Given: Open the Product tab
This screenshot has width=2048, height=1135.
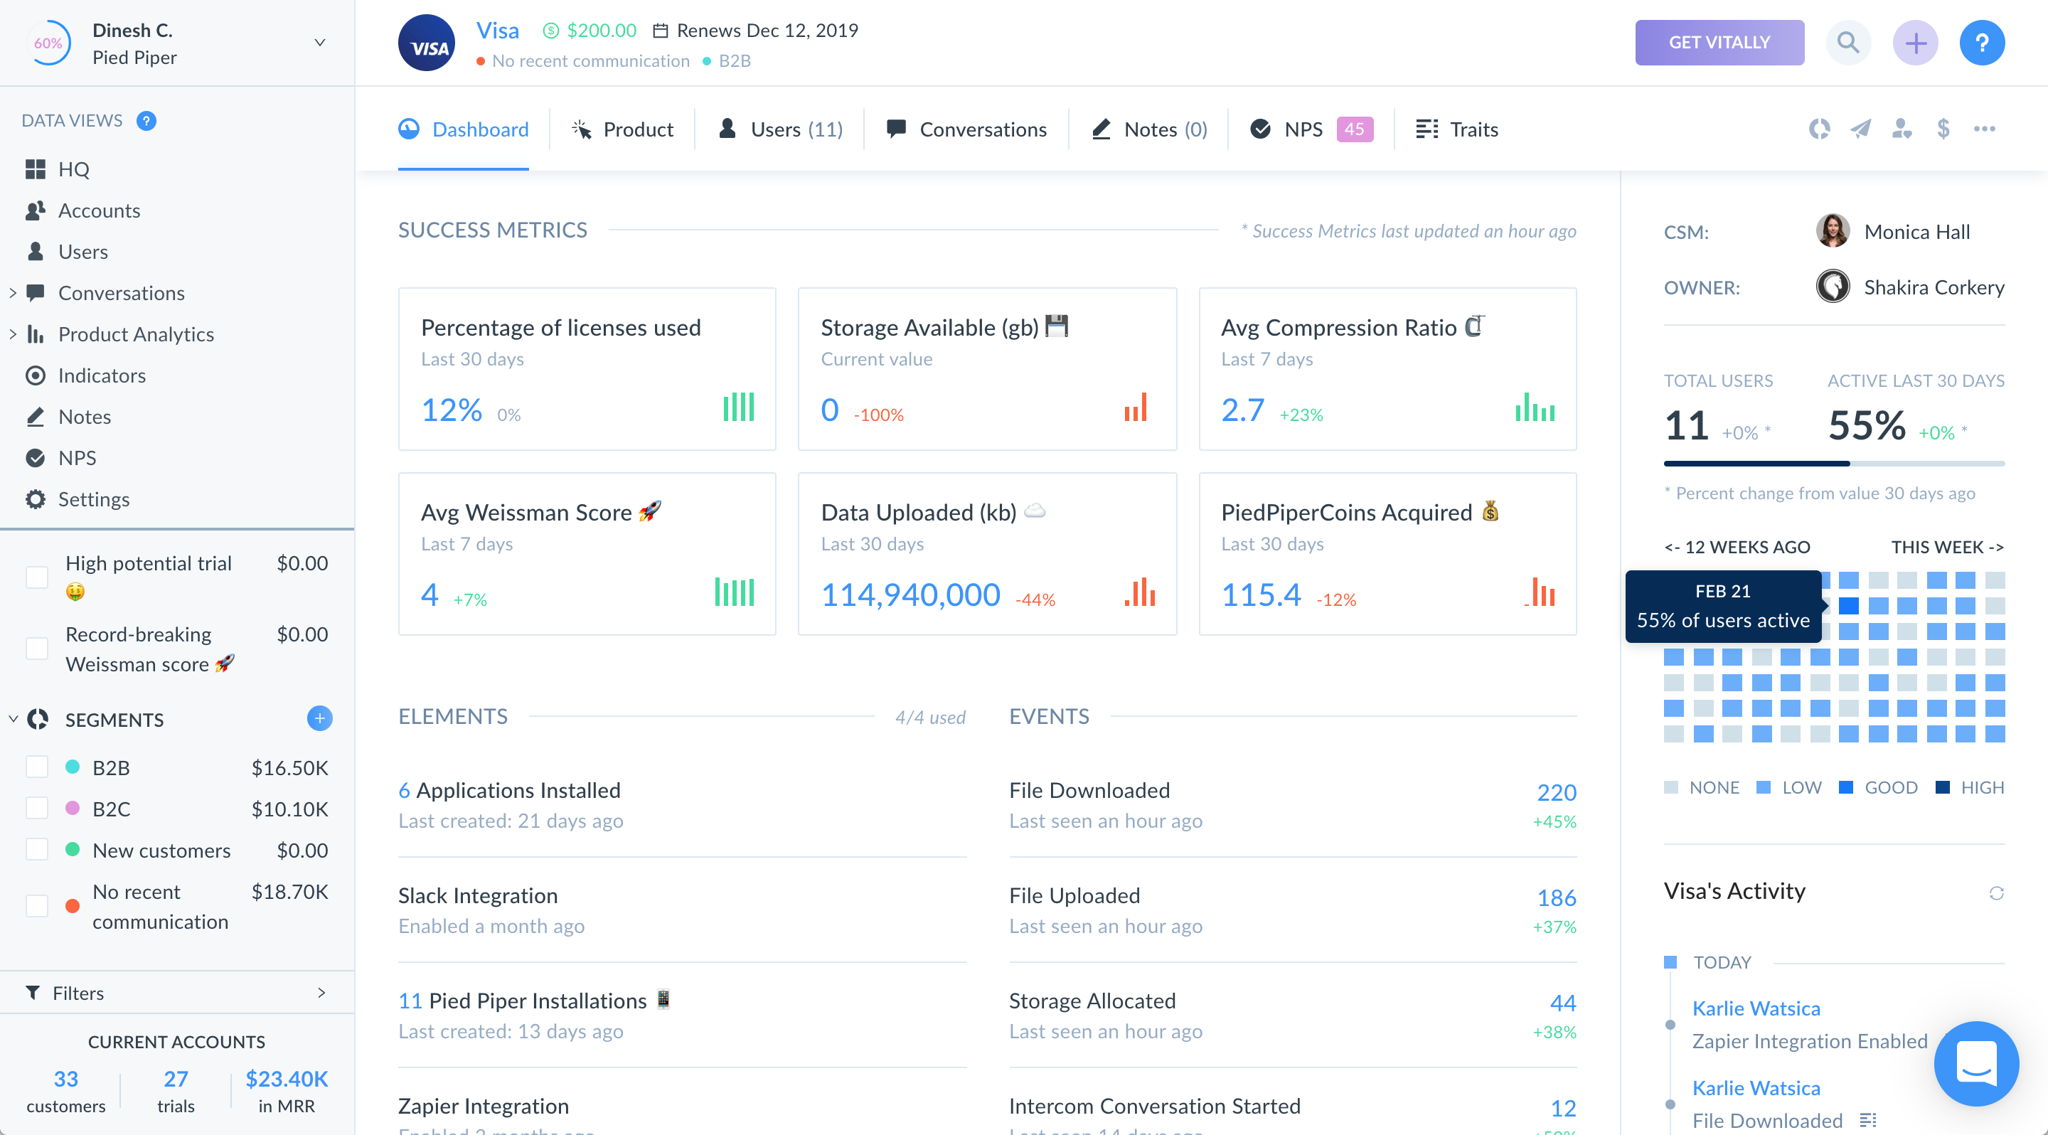Looking at the screenshot, I should tap(622, 129).
